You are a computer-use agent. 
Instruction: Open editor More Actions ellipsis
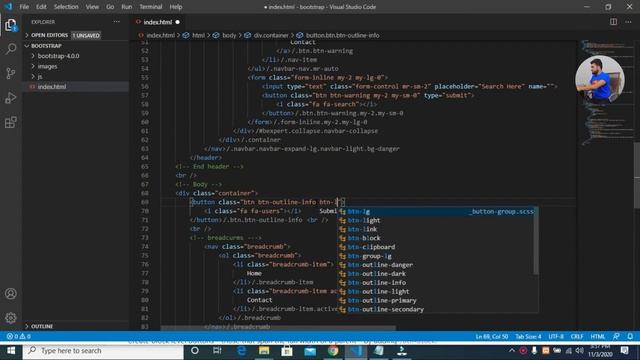628,22
